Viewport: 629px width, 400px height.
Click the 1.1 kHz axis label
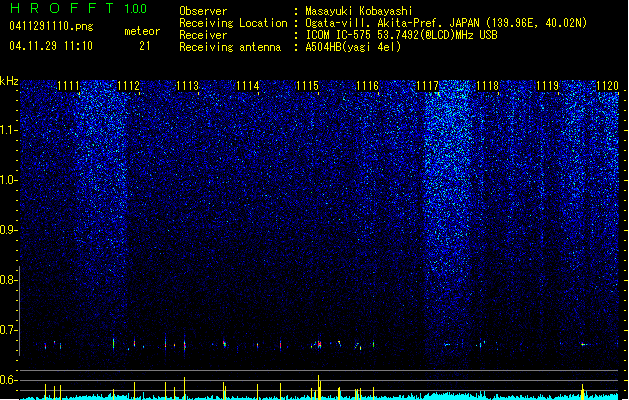coord(9,130)
